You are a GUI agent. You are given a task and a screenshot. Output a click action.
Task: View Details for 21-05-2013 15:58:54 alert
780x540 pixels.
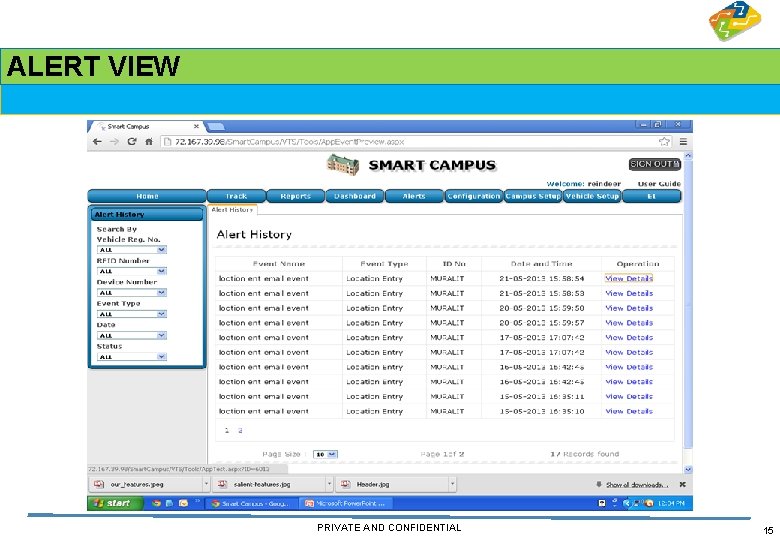629,278
